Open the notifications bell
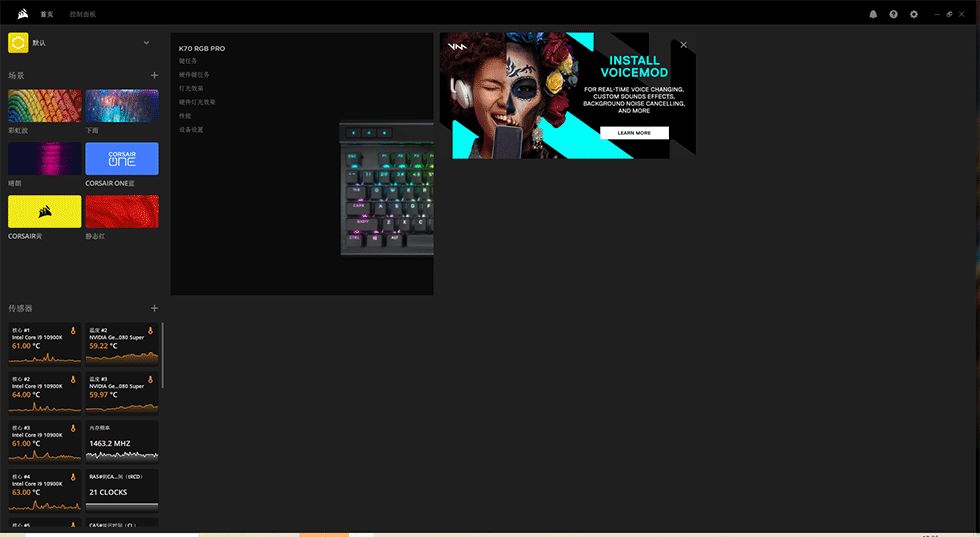 (x=873, y=14)
